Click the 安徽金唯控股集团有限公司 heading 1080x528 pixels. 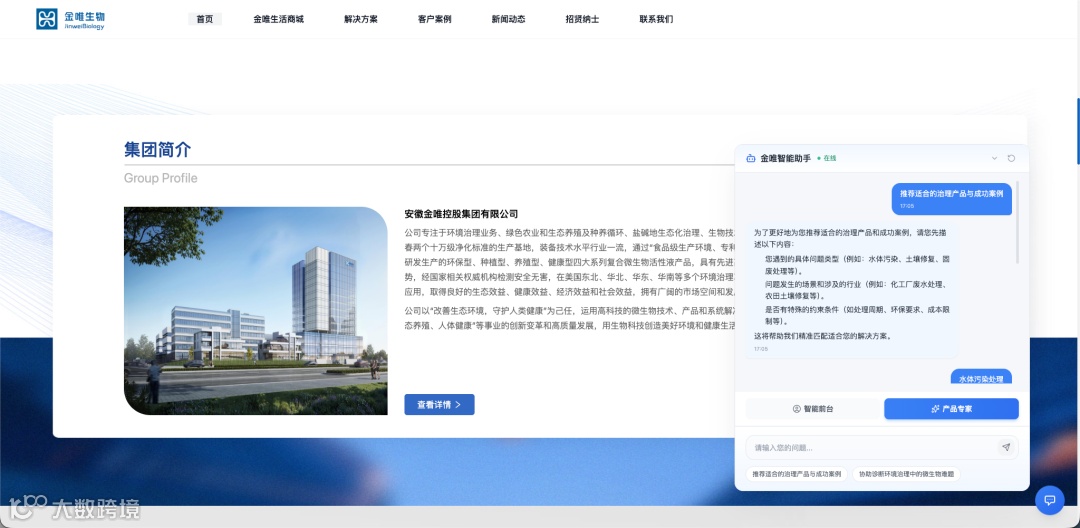pos(461,214)
